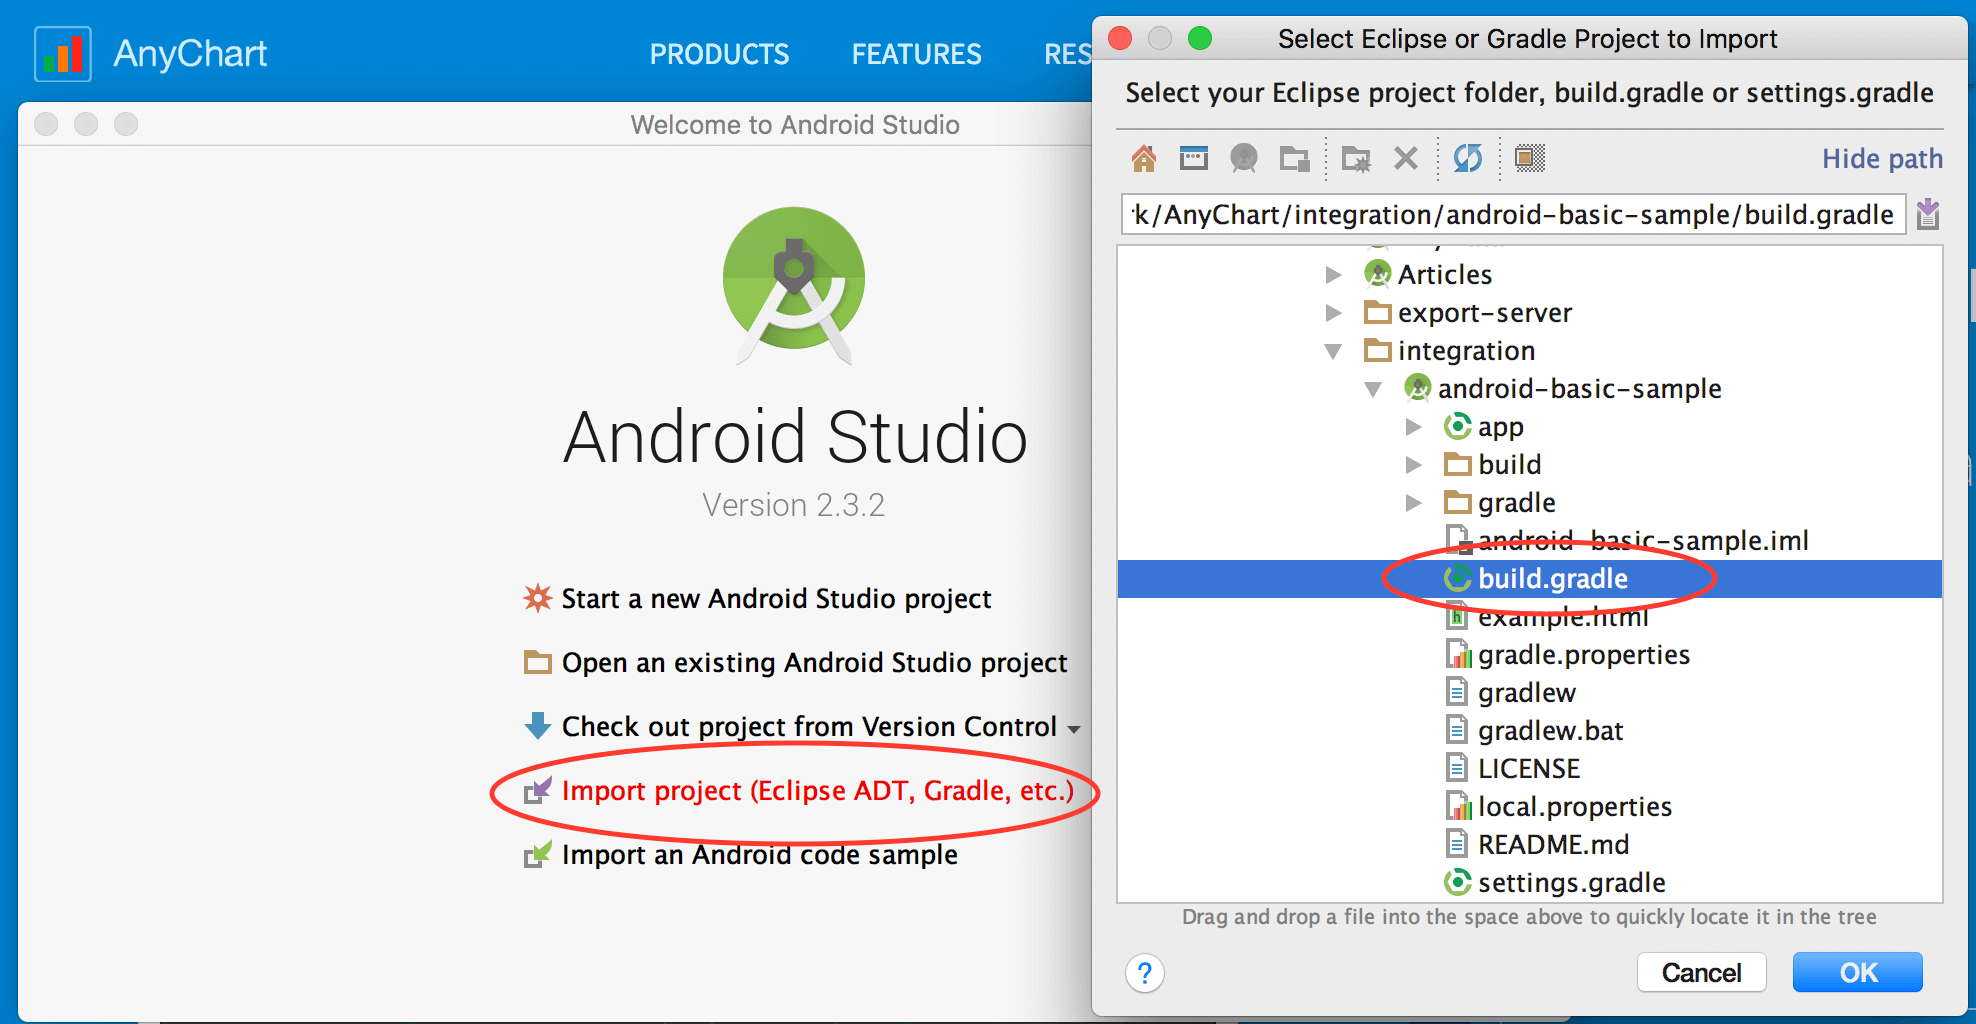
Task: Refresh the file tree with sync icon
Action: tap(1466, 158)
